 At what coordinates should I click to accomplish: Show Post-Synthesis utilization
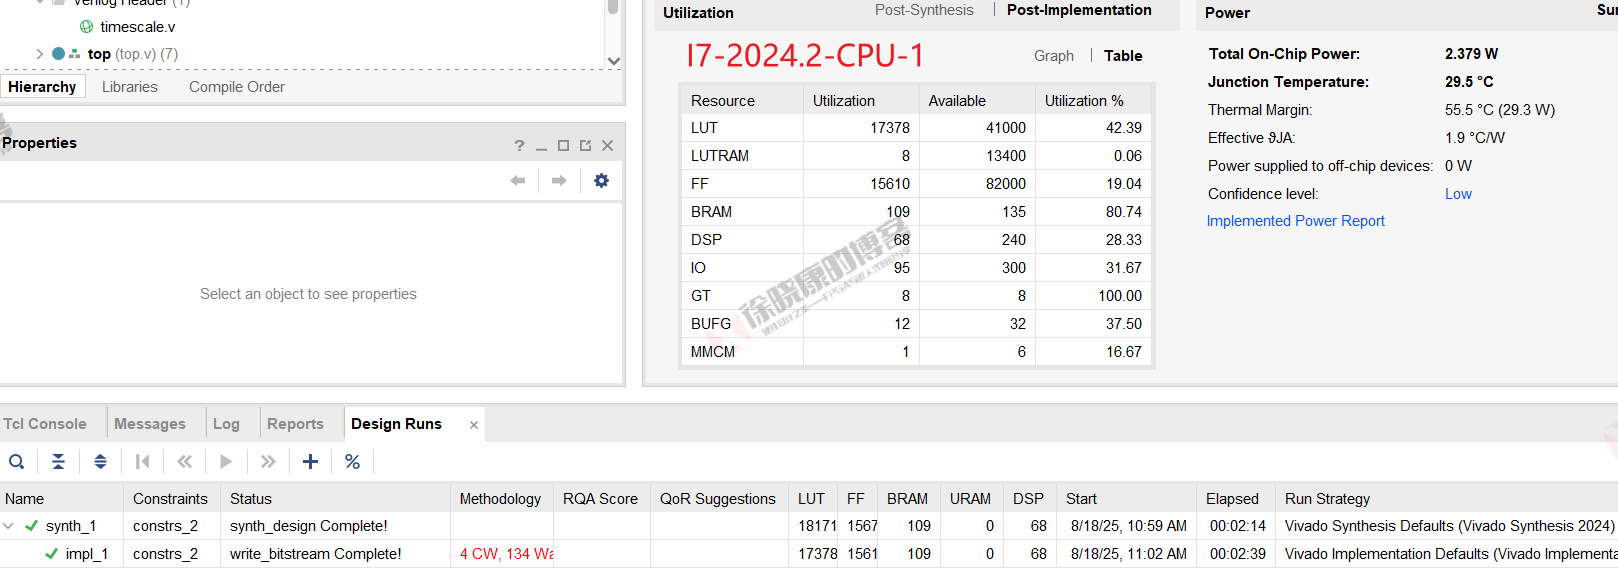click(x=924, y=10)
